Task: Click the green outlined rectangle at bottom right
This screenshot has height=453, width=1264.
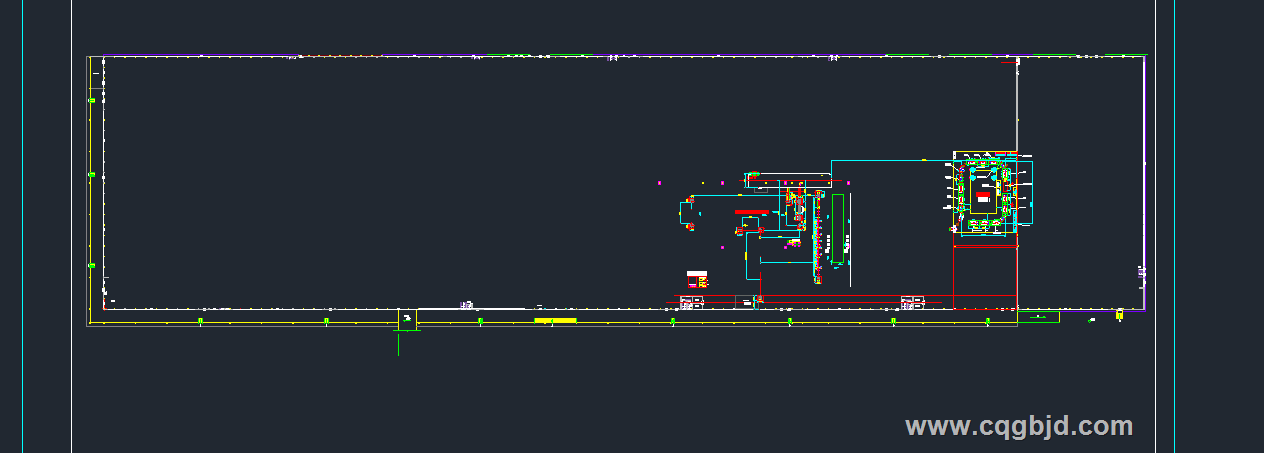Action: (1038, 317)
